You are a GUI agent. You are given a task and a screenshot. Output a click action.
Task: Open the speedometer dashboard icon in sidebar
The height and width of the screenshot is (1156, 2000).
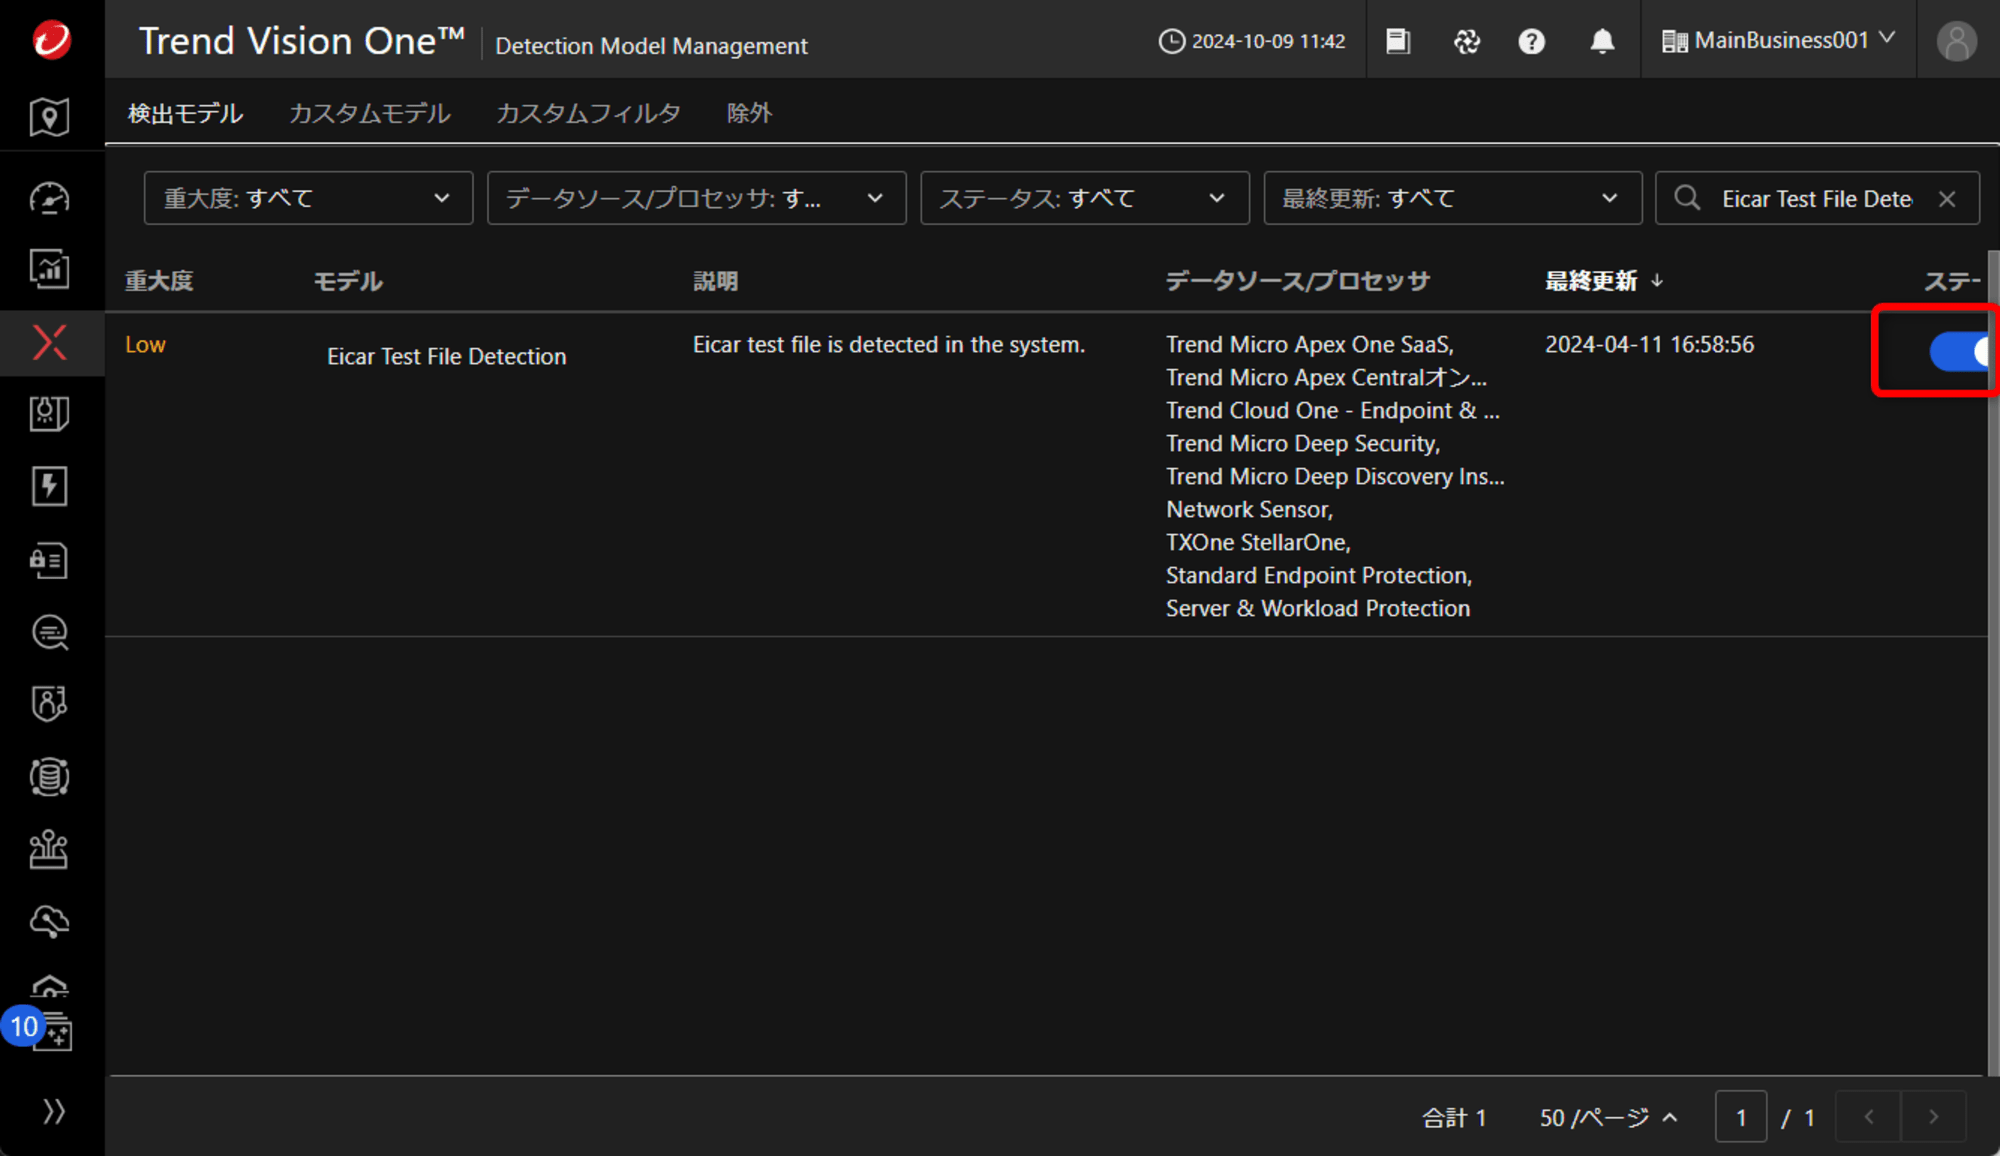pos(49,198)
